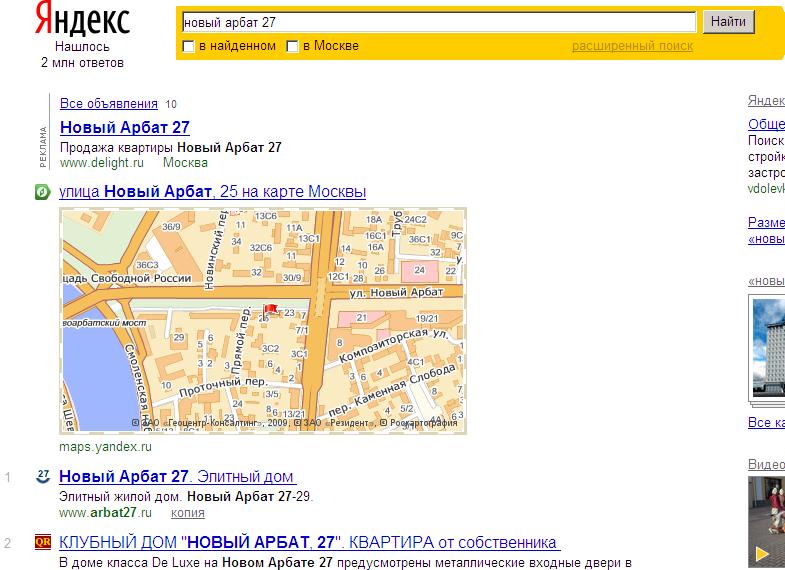Open the 'расширенный поиск' link
This screenshot has width=785, height=570.
(x=632, y=46)
